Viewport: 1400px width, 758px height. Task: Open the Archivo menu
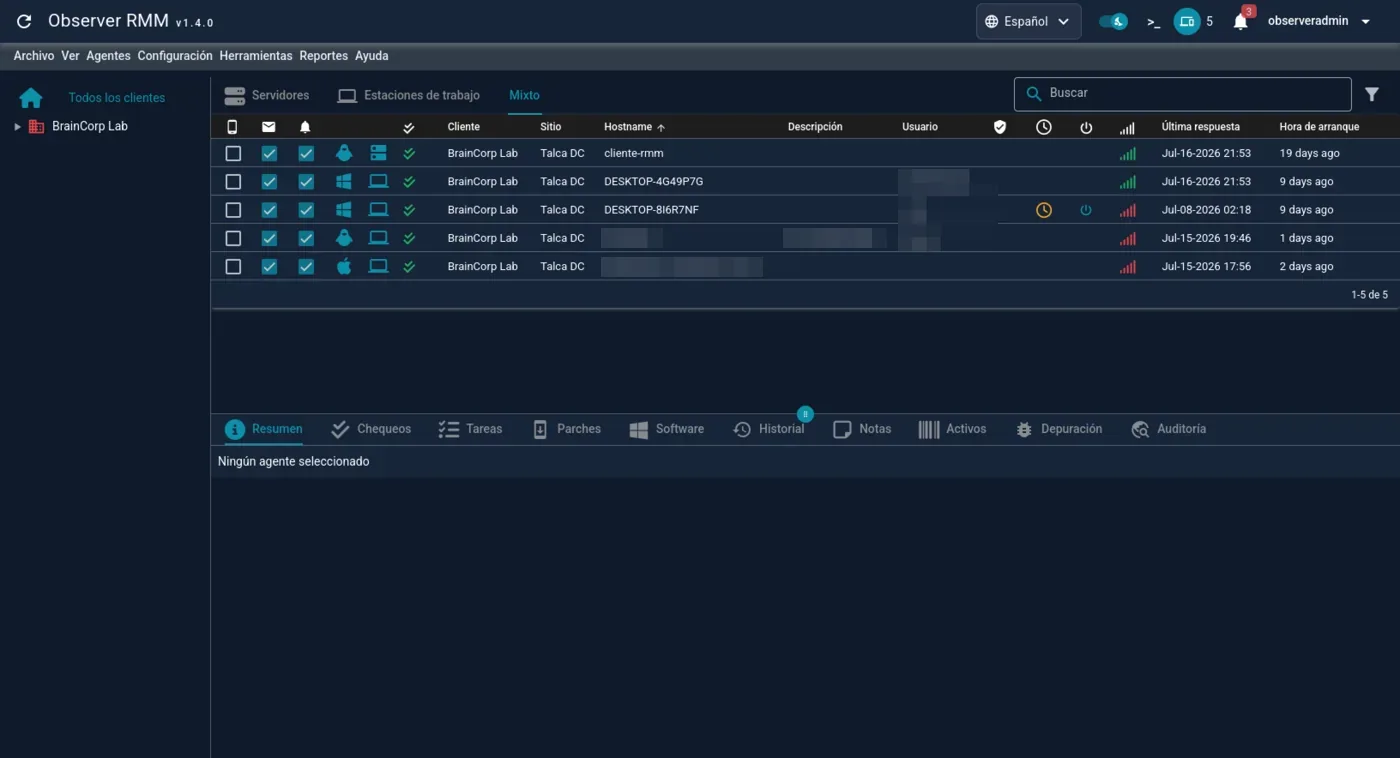34,56
